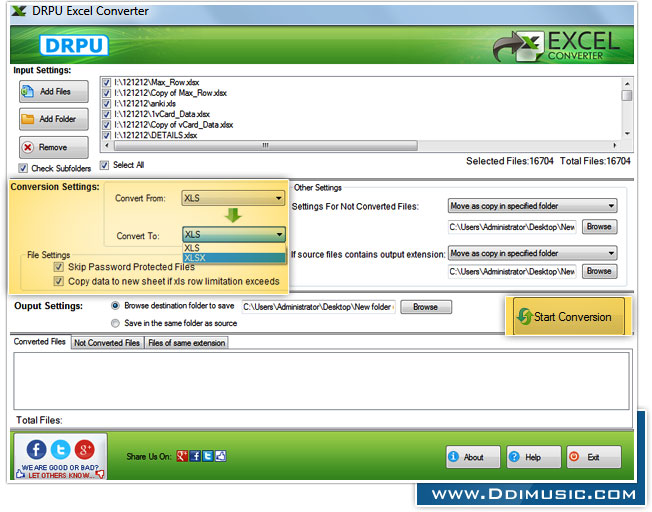Click the output destination path field
Image resolution: width=652 pixels, height=512 pixels.
tap(319, 307)
